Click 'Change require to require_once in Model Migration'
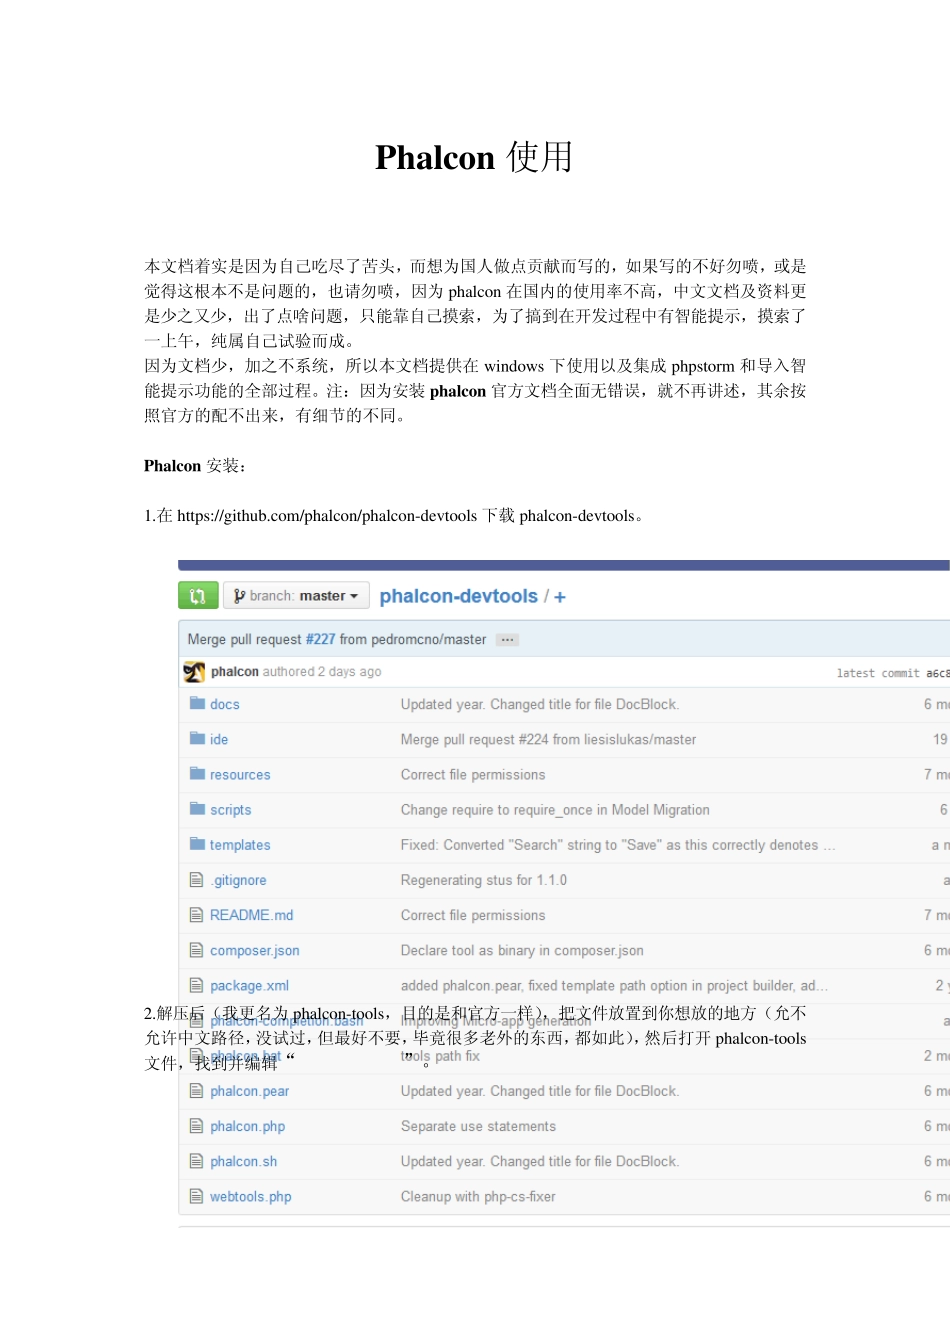950x1344 pixels. pyautogui.click(x=555, y=810)
